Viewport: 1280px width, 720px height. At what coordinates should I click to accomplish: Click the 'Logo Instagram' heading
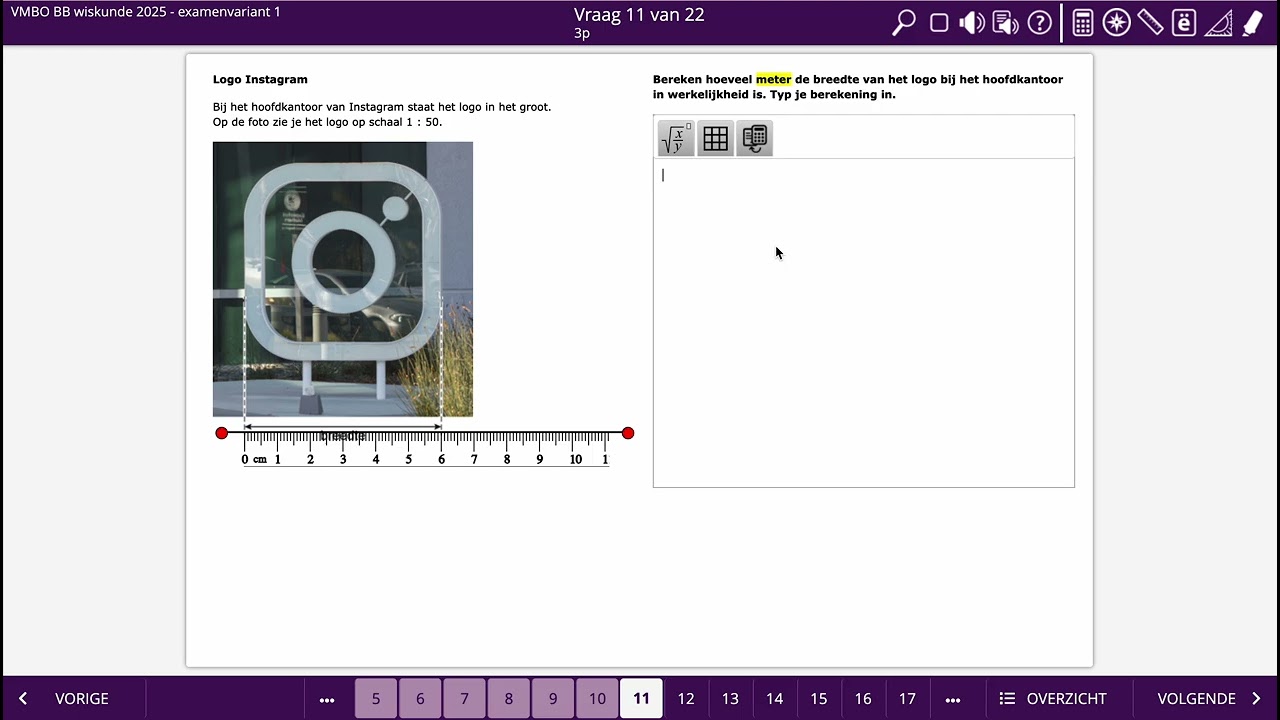pos(260,79)
